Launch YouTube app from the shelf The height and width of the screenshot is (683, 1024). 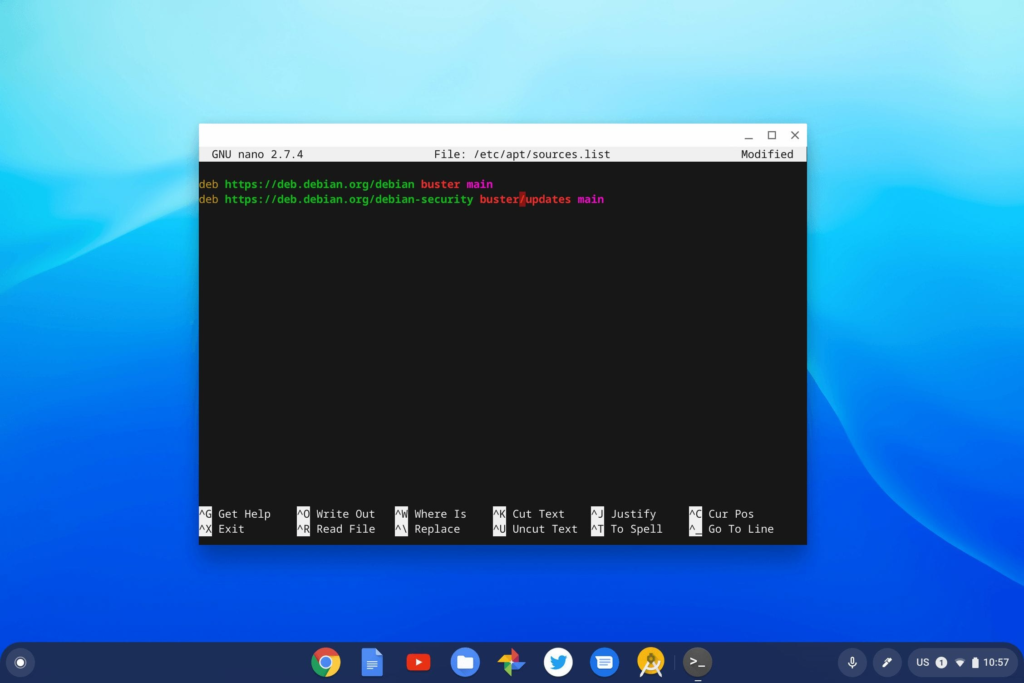click(x=418, y=662)
